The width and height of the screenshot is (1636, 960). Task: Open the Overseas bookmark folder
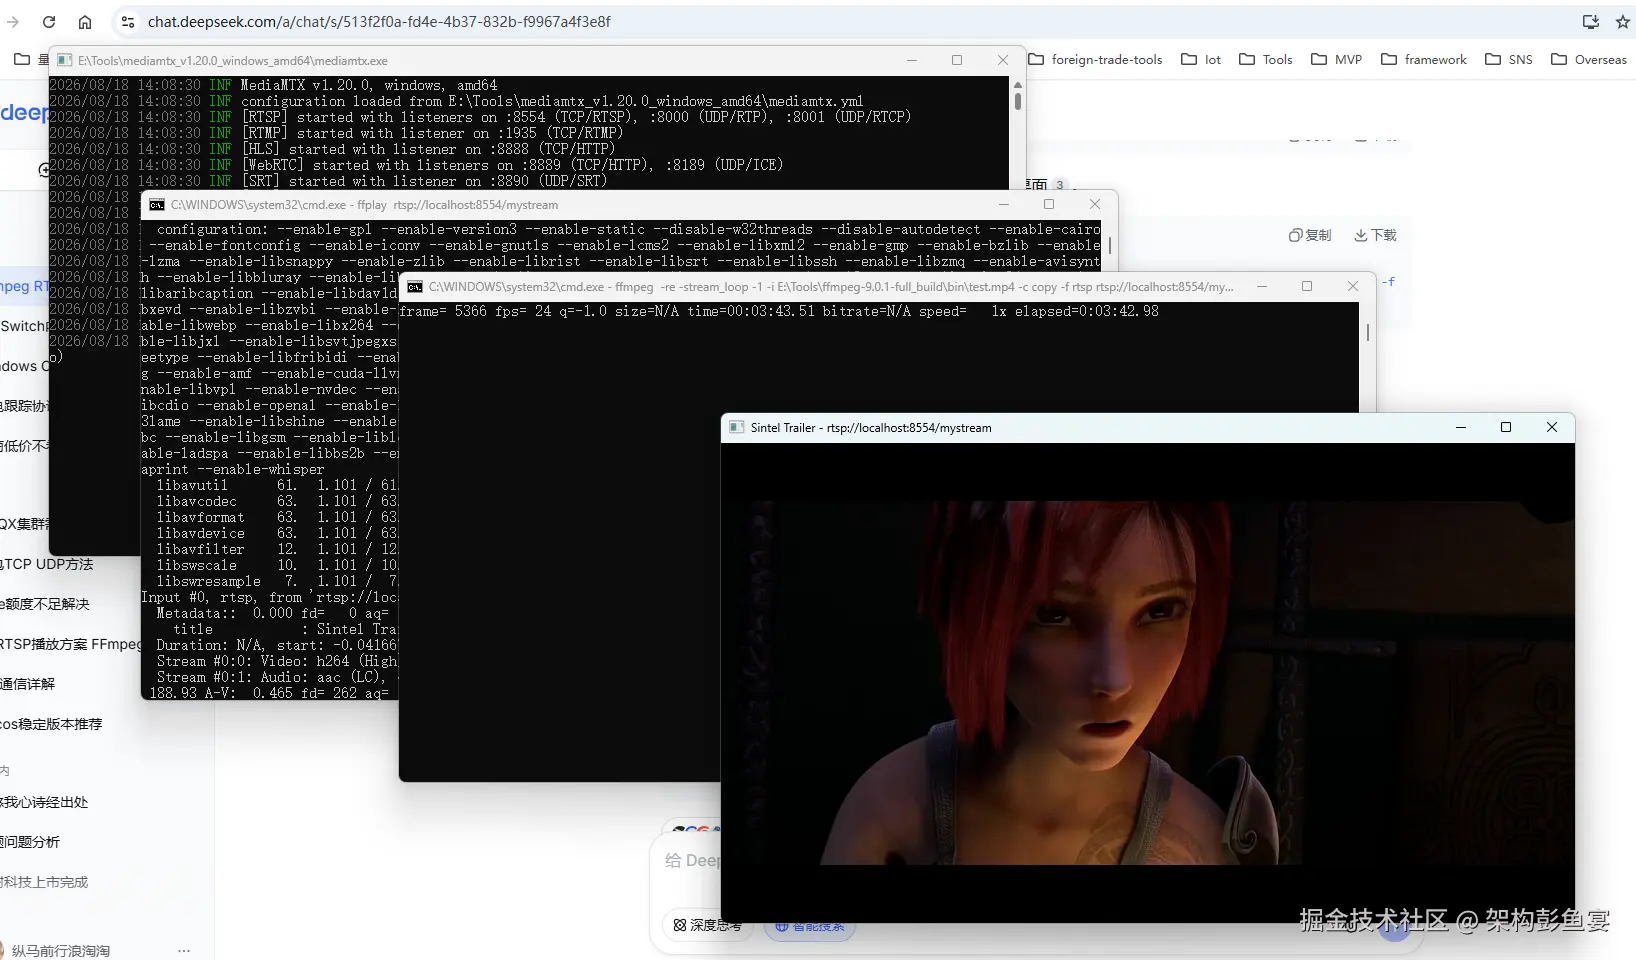[1589, 59]
